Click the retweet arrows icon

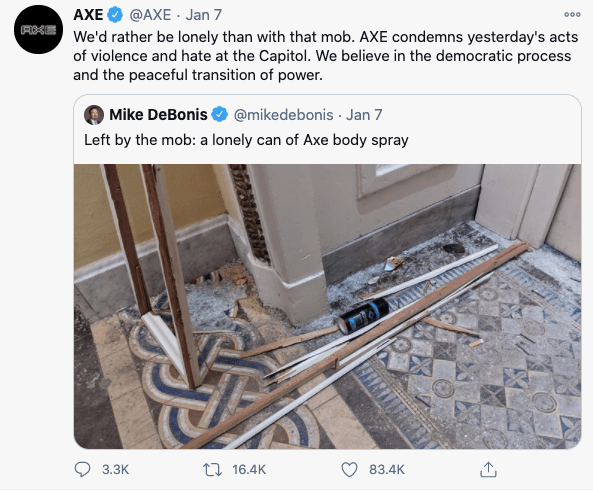tap(212, 470)
